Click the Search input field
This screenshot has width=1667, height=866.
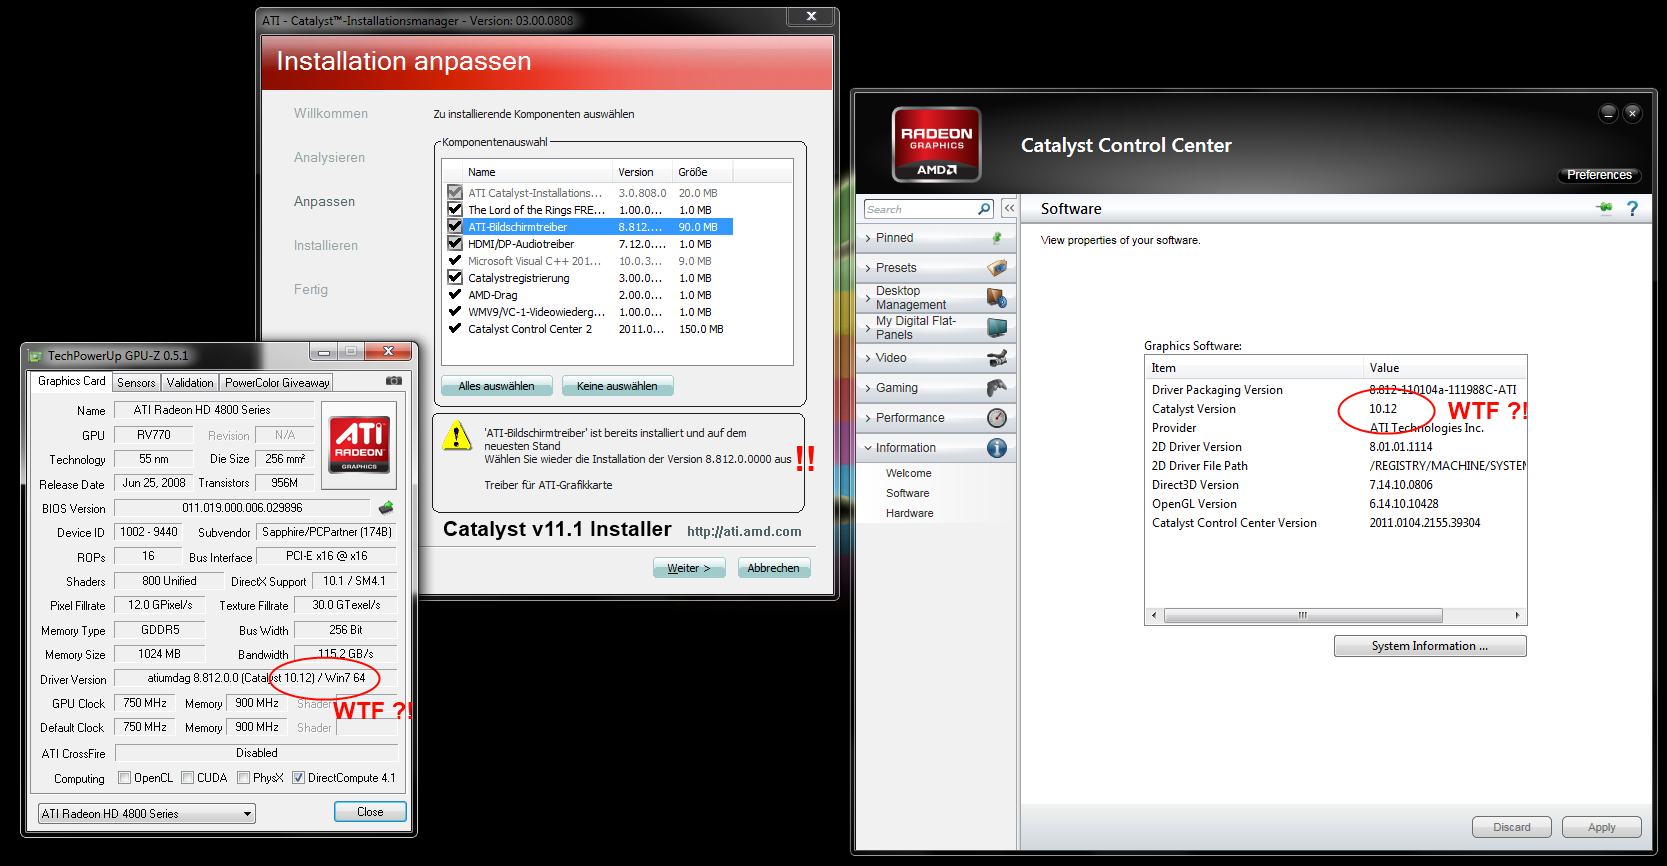tap(920, 209)
